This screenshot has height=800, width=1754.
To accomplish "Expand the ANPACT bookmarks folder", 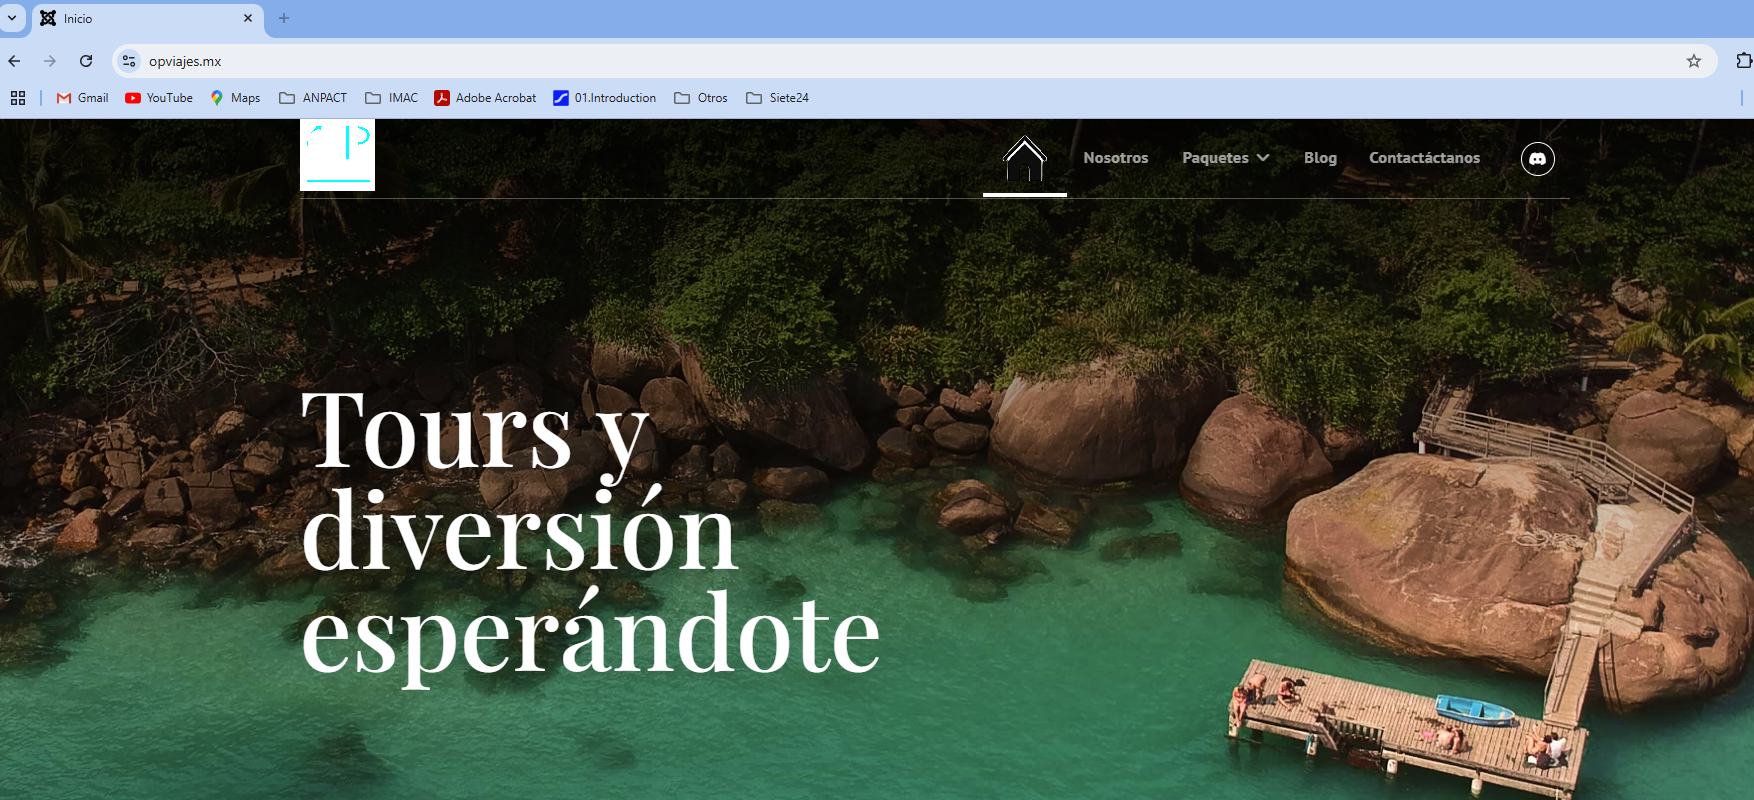I will coord(313,98).
